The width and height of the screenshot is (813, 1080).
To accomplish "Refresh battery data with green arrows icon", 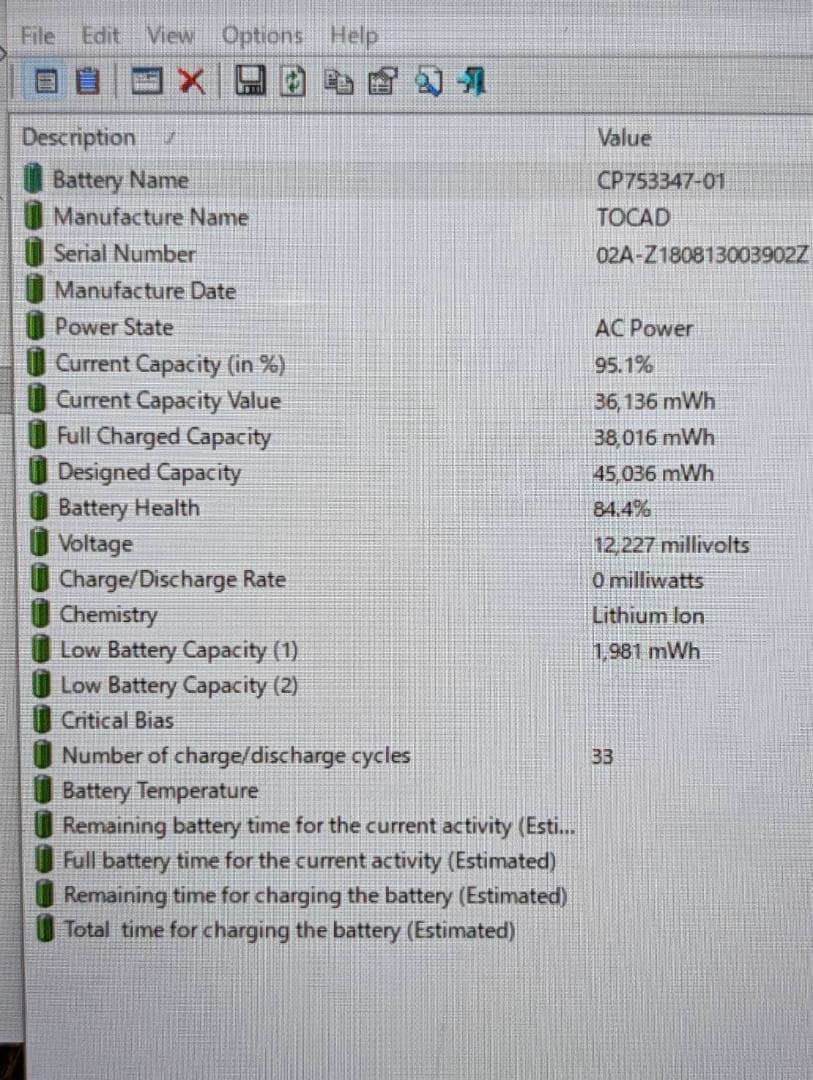I will [x=292, y=81].
